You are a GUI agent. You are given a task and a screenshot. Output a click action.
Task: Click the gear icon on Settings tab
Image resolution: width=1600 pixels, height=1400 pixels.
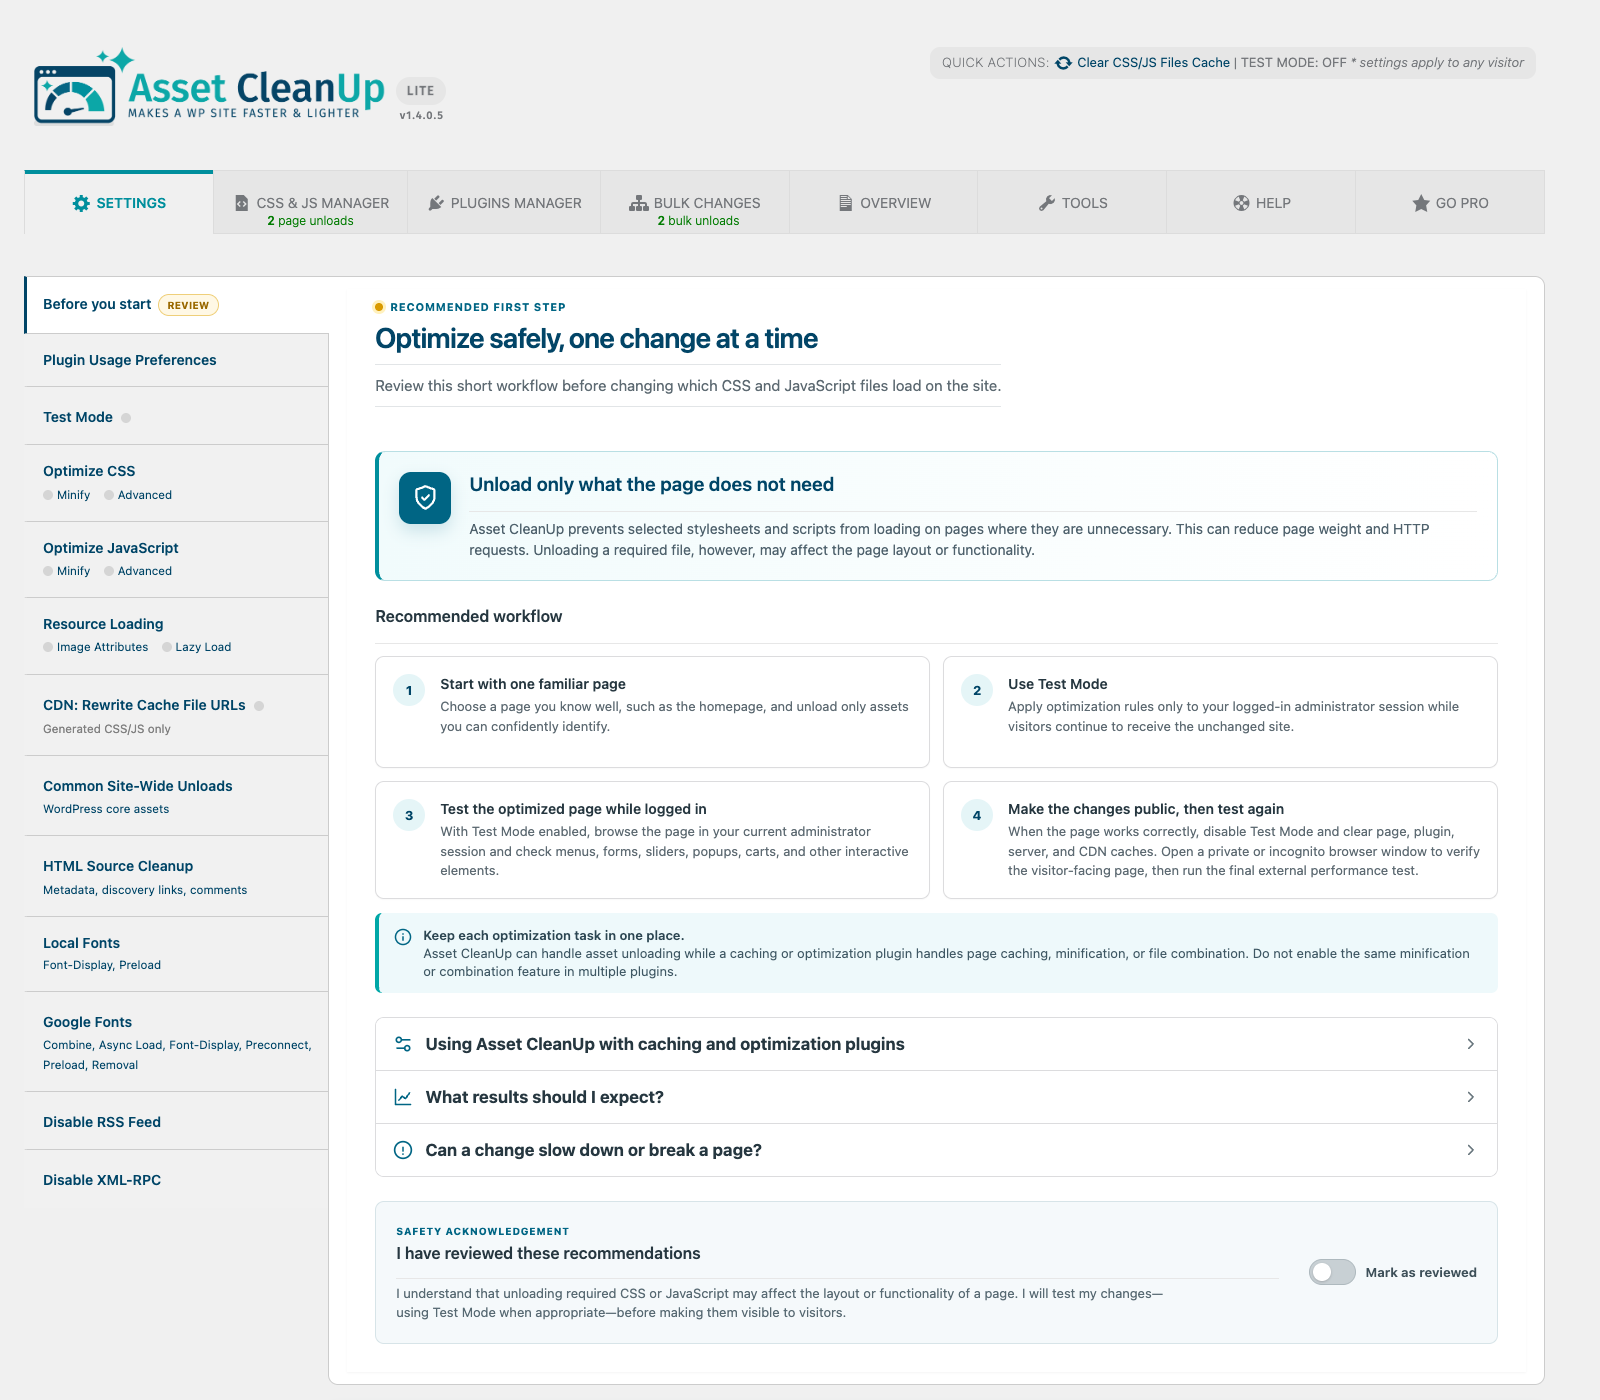tap(81, 203)
